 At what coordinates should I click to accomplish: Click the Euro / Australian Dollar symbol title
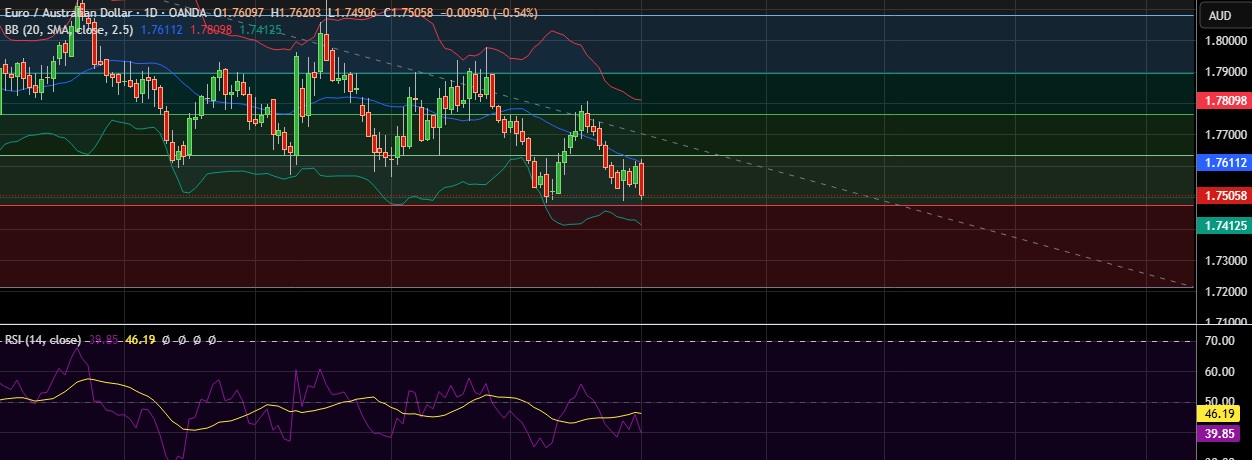coord(68,13)
